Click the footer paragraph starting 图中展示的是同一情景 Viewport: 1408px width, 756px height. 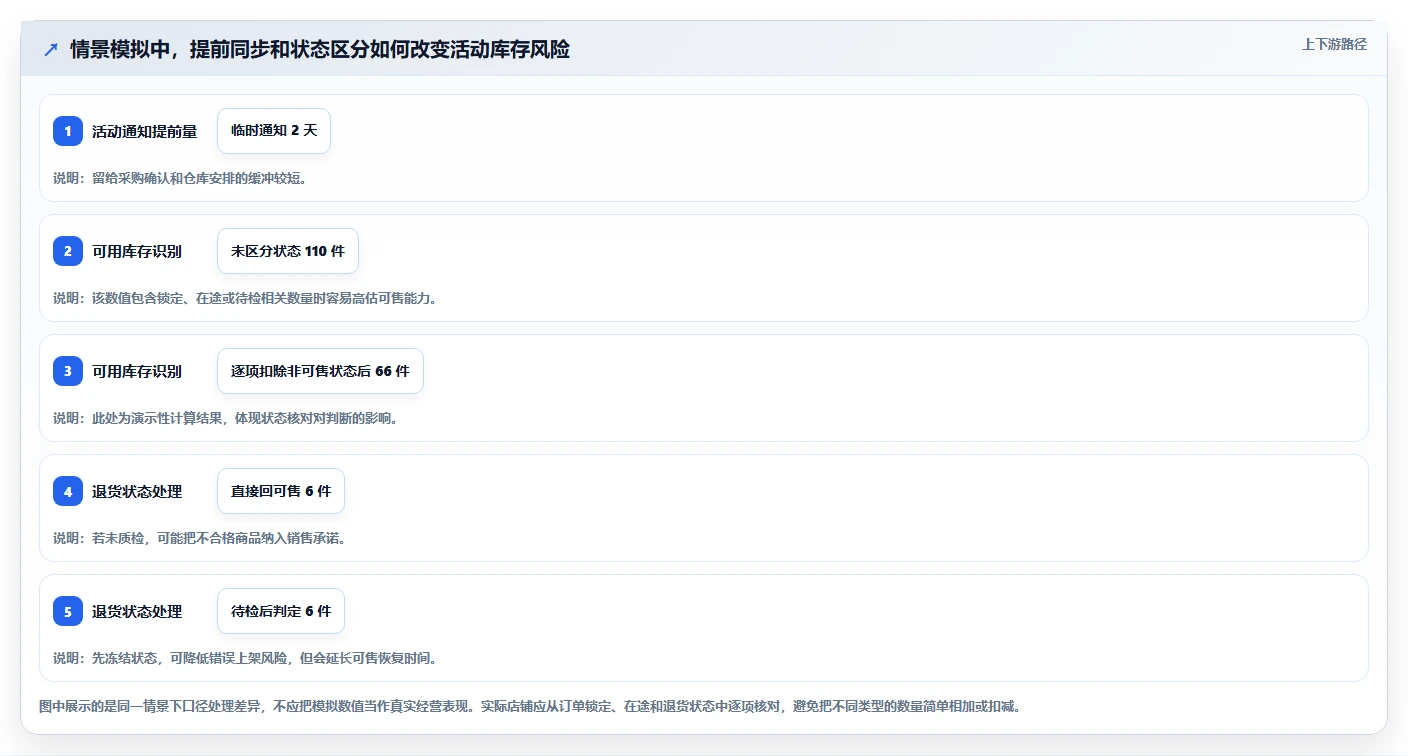tap(530, 706)
